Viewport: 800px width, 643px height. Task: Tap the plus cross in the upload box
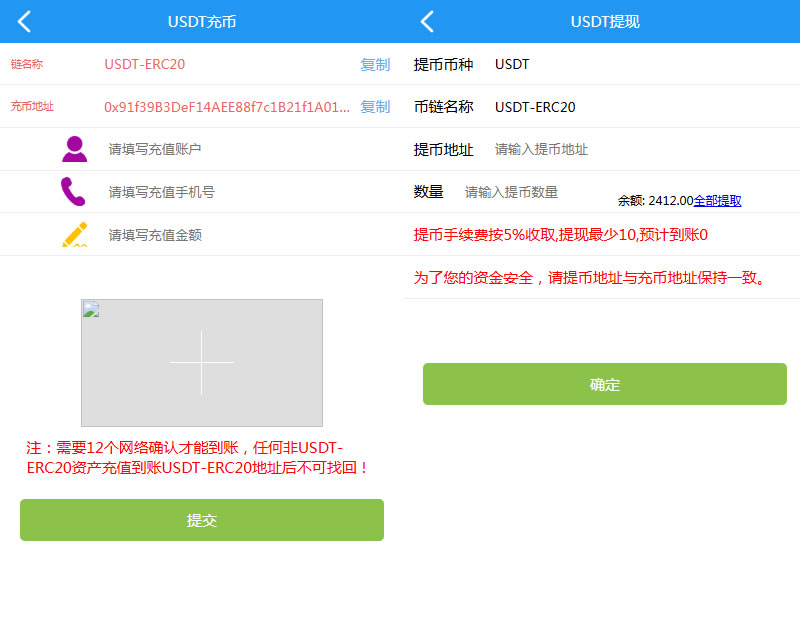tap(202, 362)
